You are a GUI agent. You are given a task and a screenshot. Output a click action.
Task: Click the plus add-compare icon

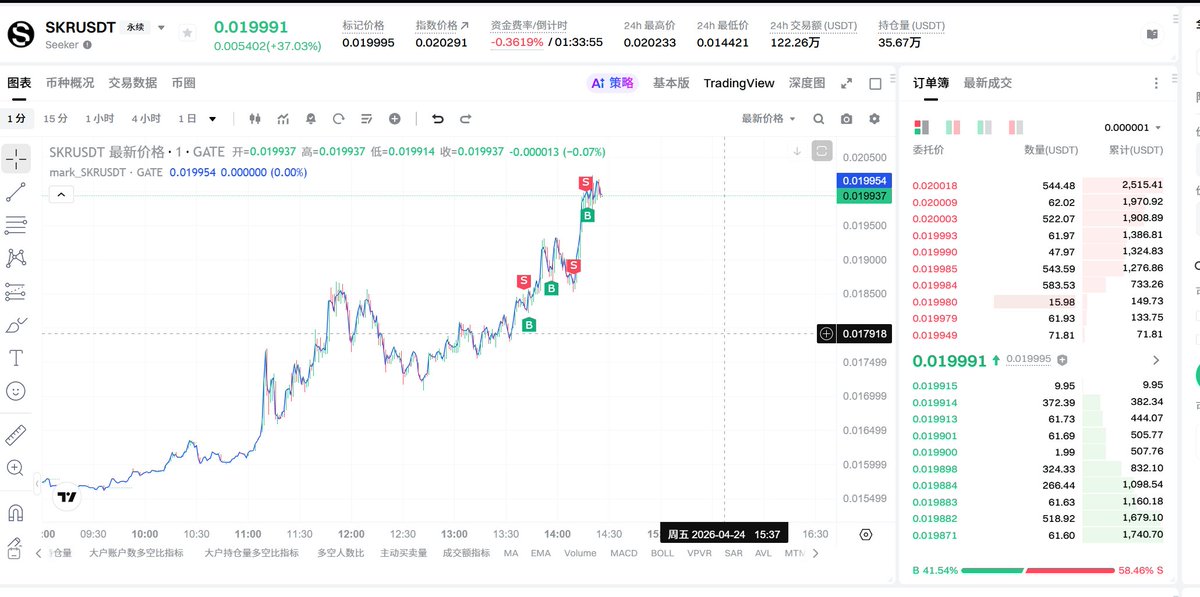pos(395,118)
